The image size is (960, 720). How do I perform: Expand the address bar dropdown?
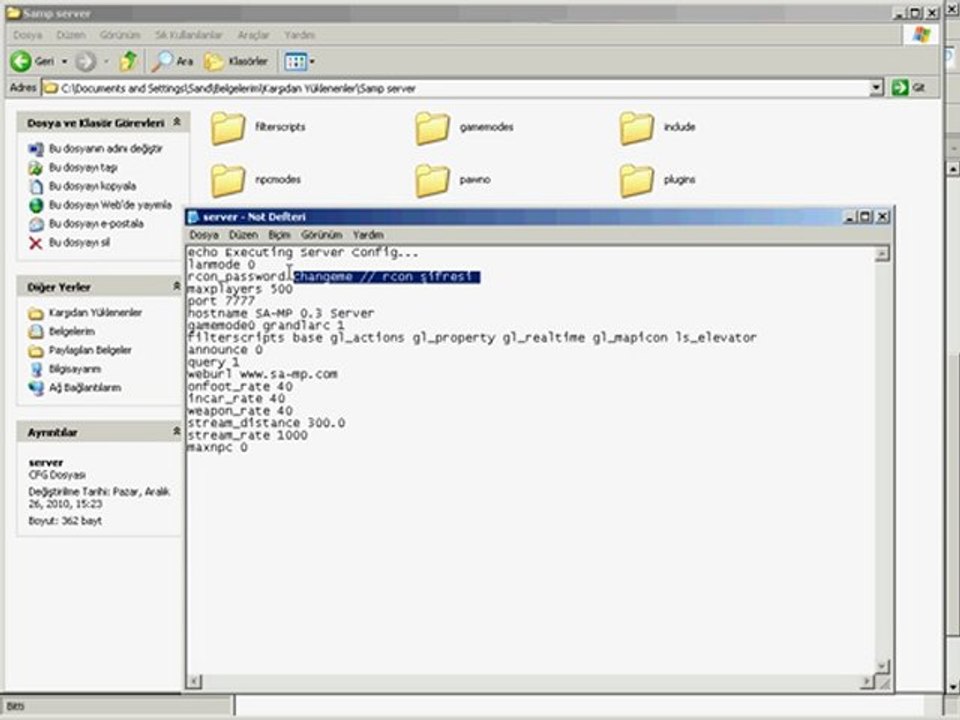[x=877, y=88]
